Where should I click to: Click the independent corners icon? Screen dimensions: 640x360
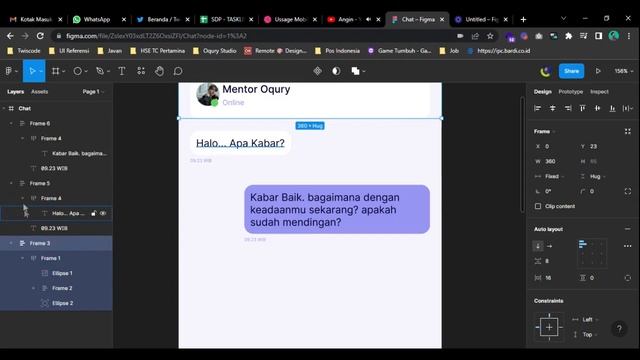click(x=628, y=191)
